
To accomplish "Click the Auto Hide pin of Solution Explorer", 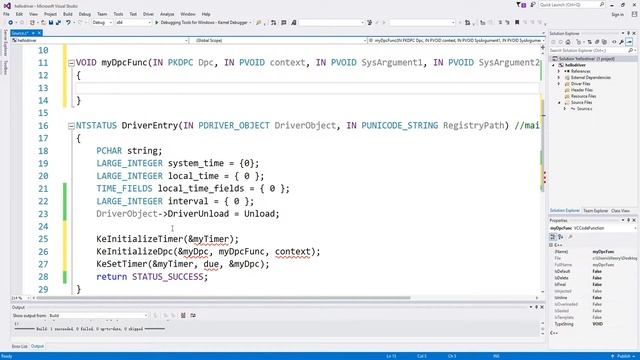I will 629,33.
